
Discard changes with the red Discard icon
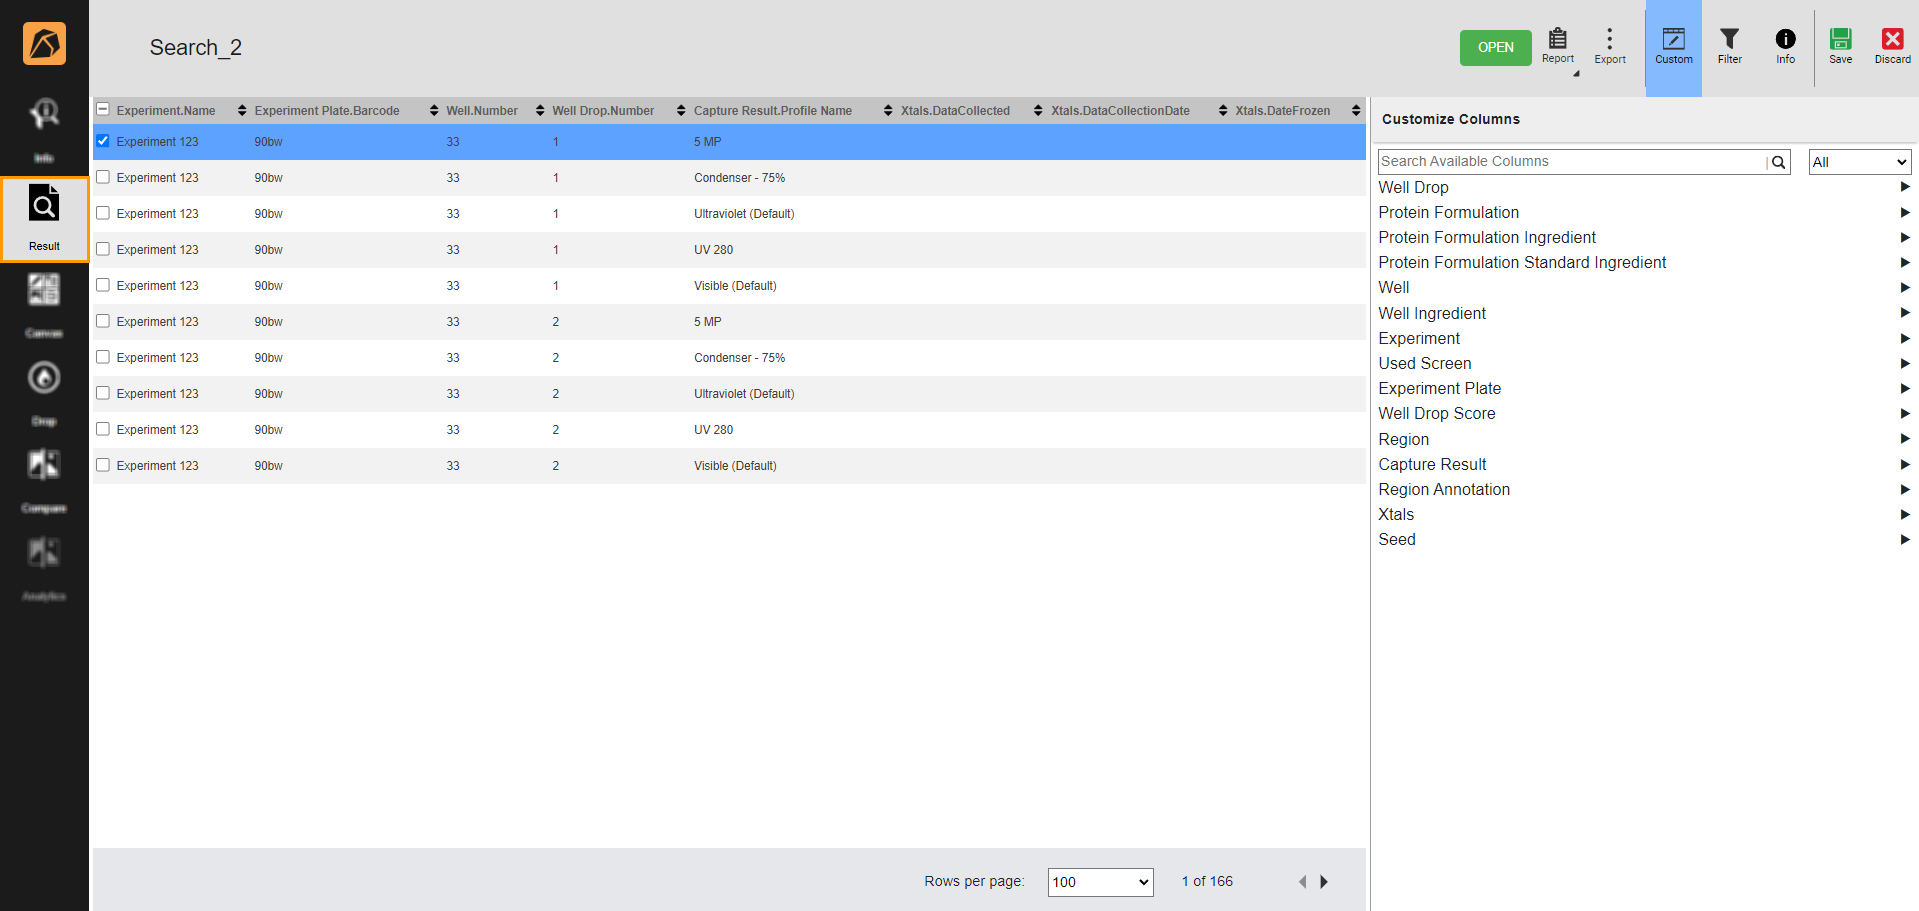point(1892,47)
